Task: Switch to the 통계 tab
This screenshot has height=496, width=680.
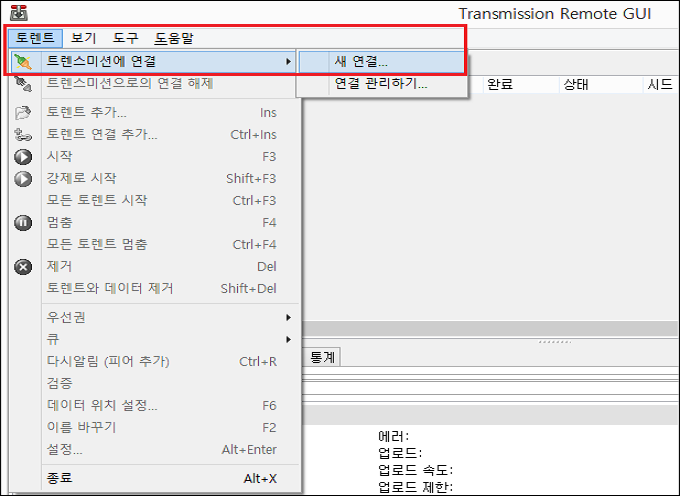Action: [322, 357]
